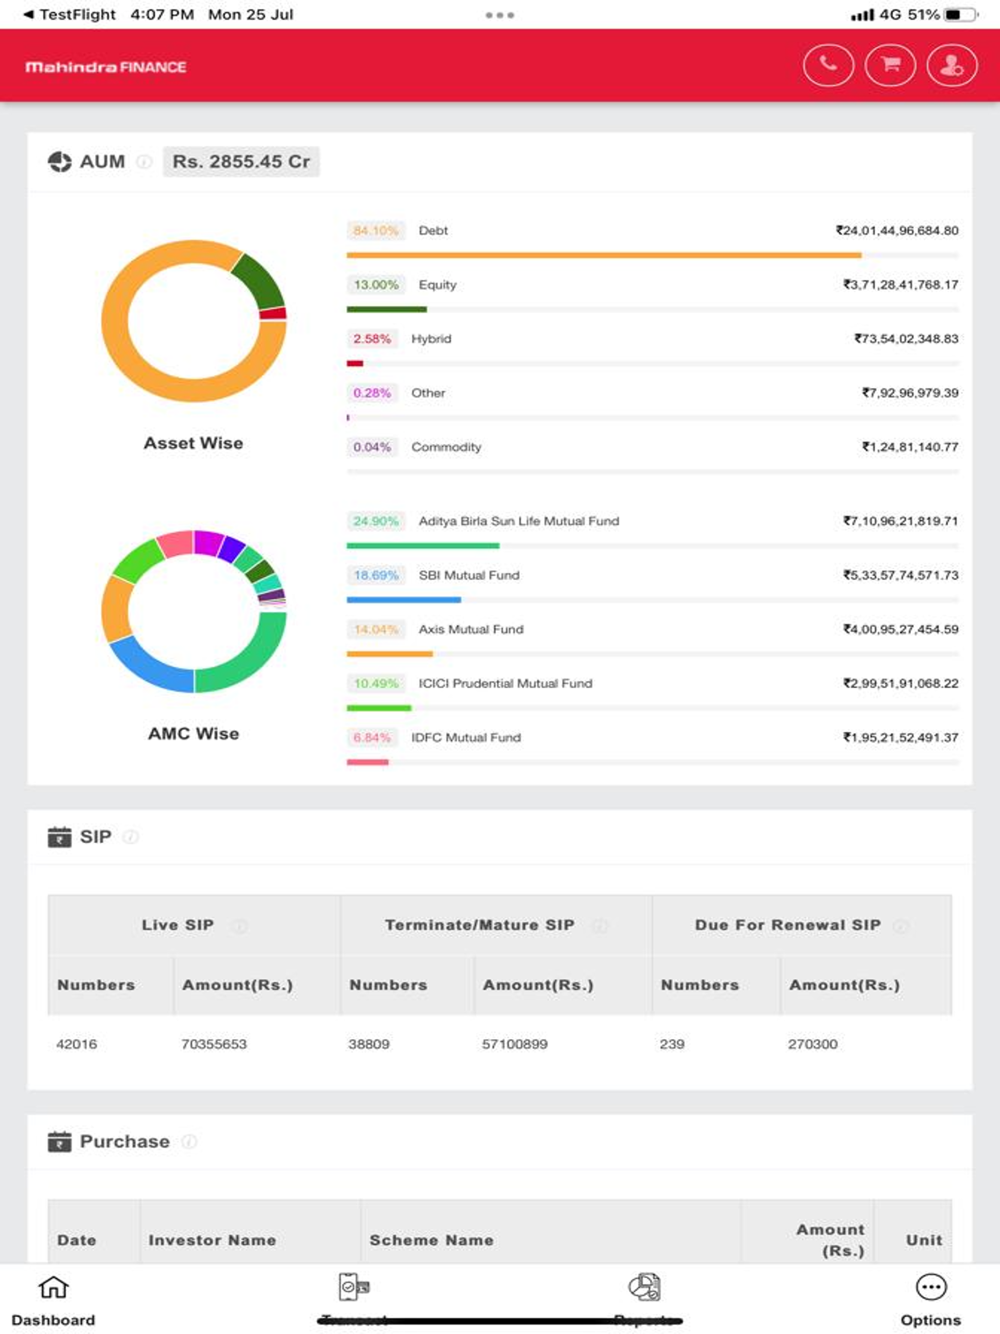Viewport: 1000px width, 1334px height.
Task: Click the info icon beside AUM
Action: [144, 162]
